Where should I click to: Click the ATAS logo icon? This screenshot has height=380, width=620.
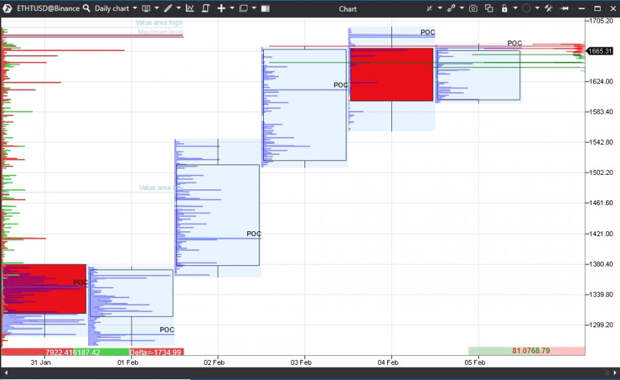pyautogui.click(x=7, y=8)
